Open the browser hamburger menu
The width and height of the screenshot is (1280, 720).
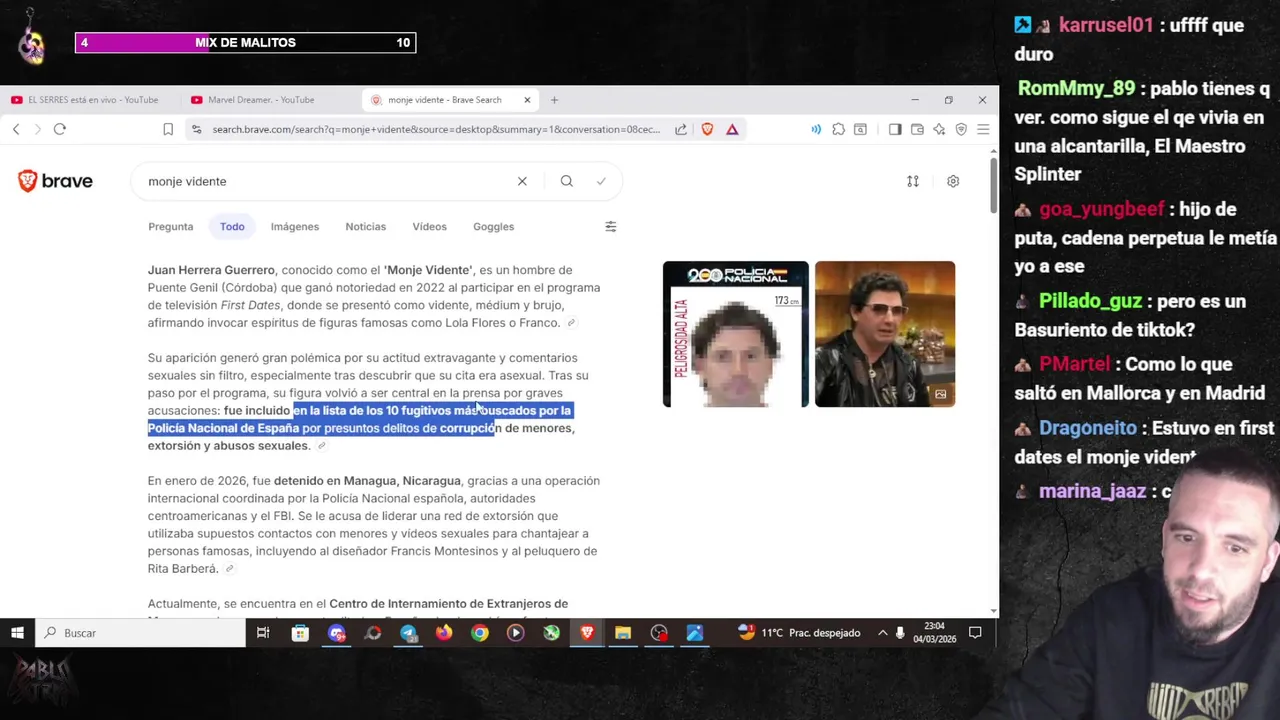coord(983,129)
